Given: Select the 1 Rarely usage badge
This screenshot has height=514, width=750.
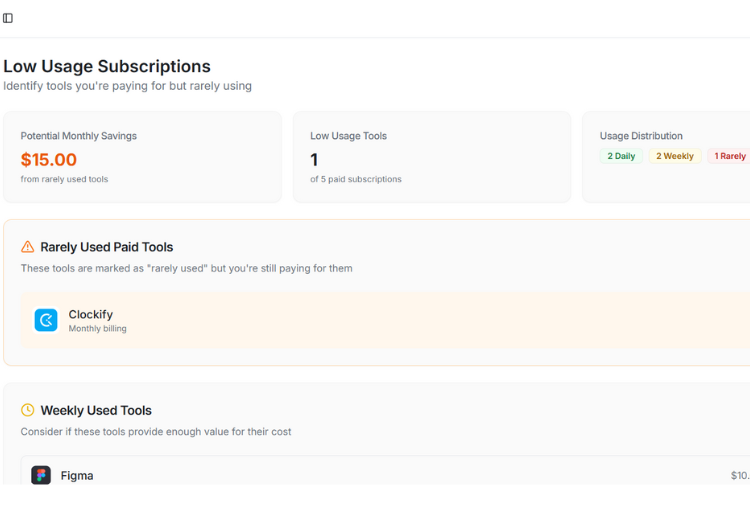Looking at the screenshot, I should (729, 156).
